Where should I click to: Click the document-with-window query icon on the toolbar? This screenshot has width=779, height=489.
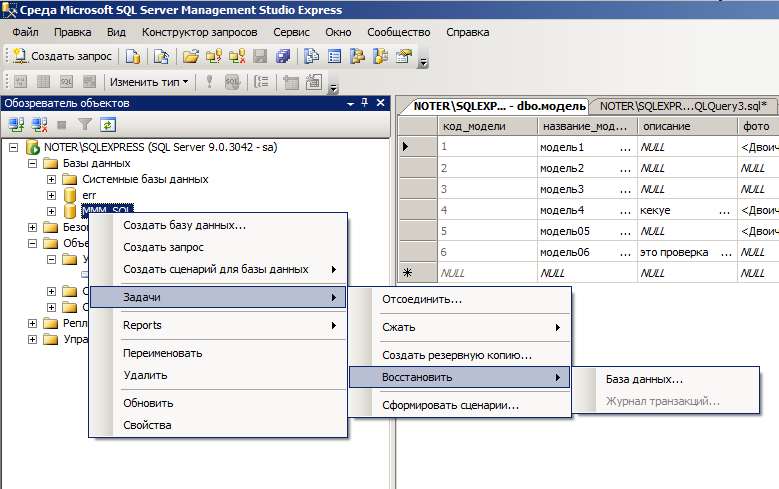[161, 56]
